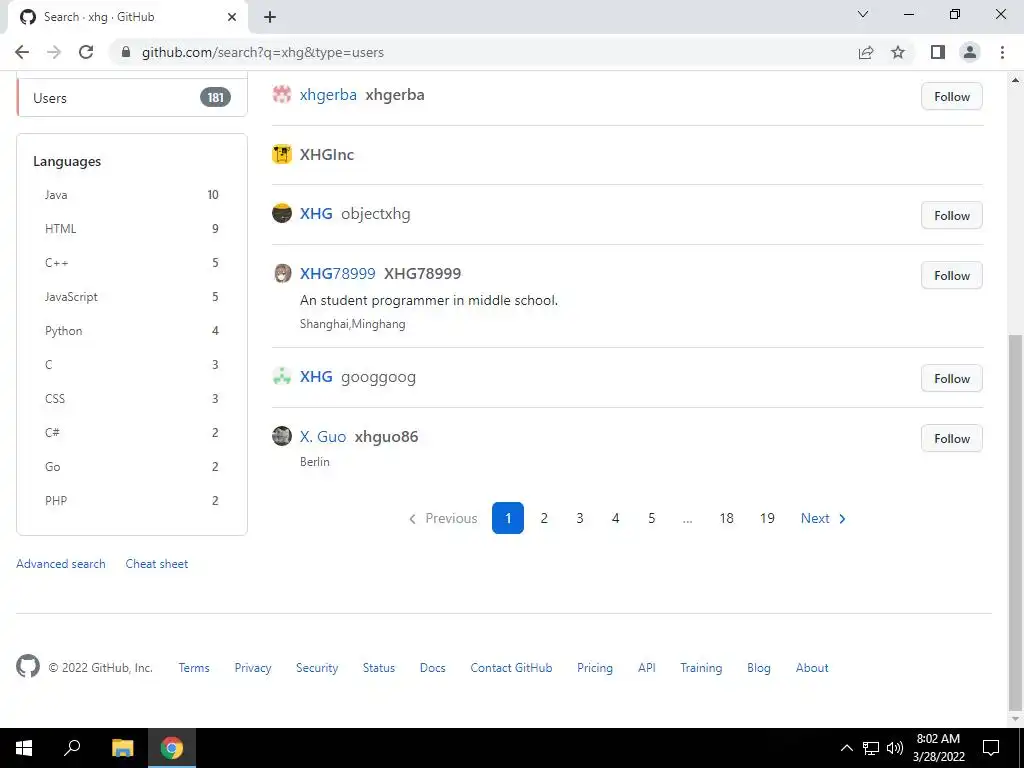Open the xhgerba profile link

point(328,95)
